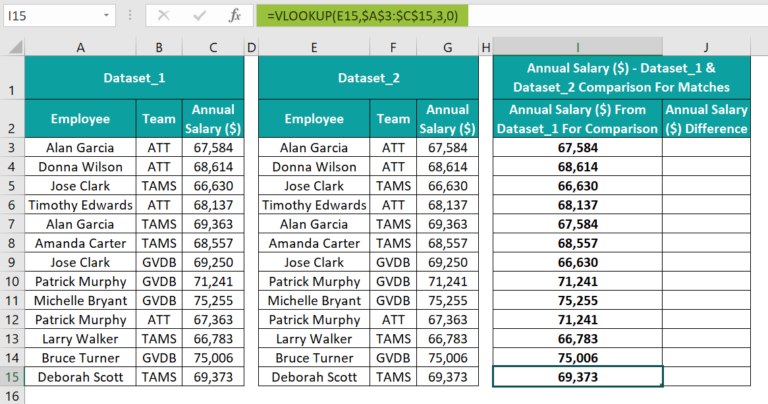Select column H header
The image size is (768, 404).
pyautogui.click(x=486, y=48)
